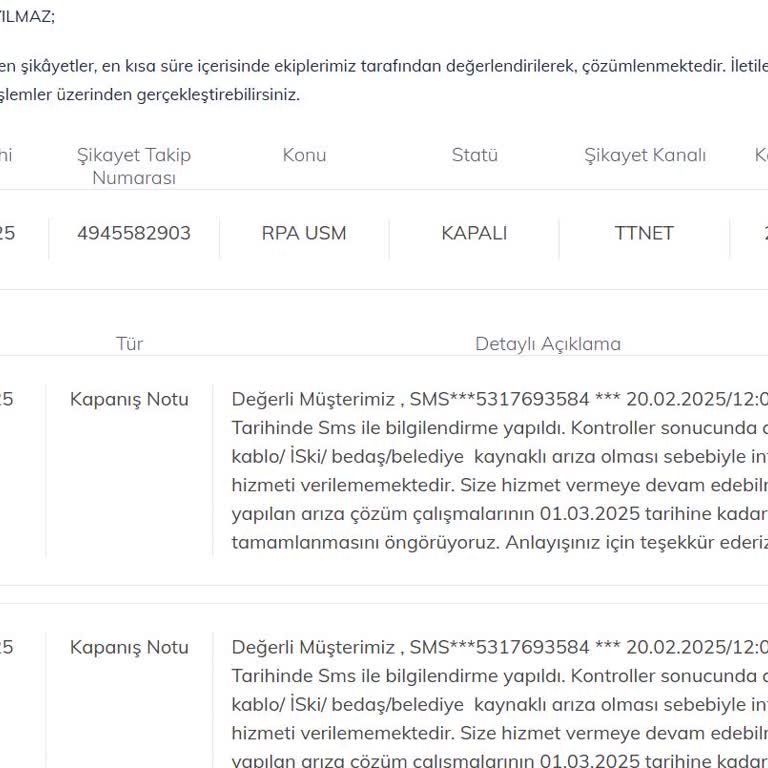The image size is (768, 768).
Task: Click the Konu column header
Action: pos(304,155)
